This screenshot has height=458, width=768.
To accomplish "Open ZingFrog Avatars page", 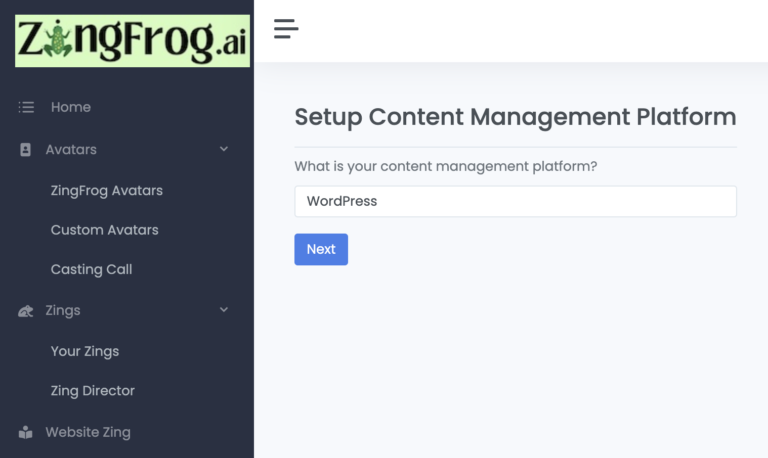I will click(107, 191).
